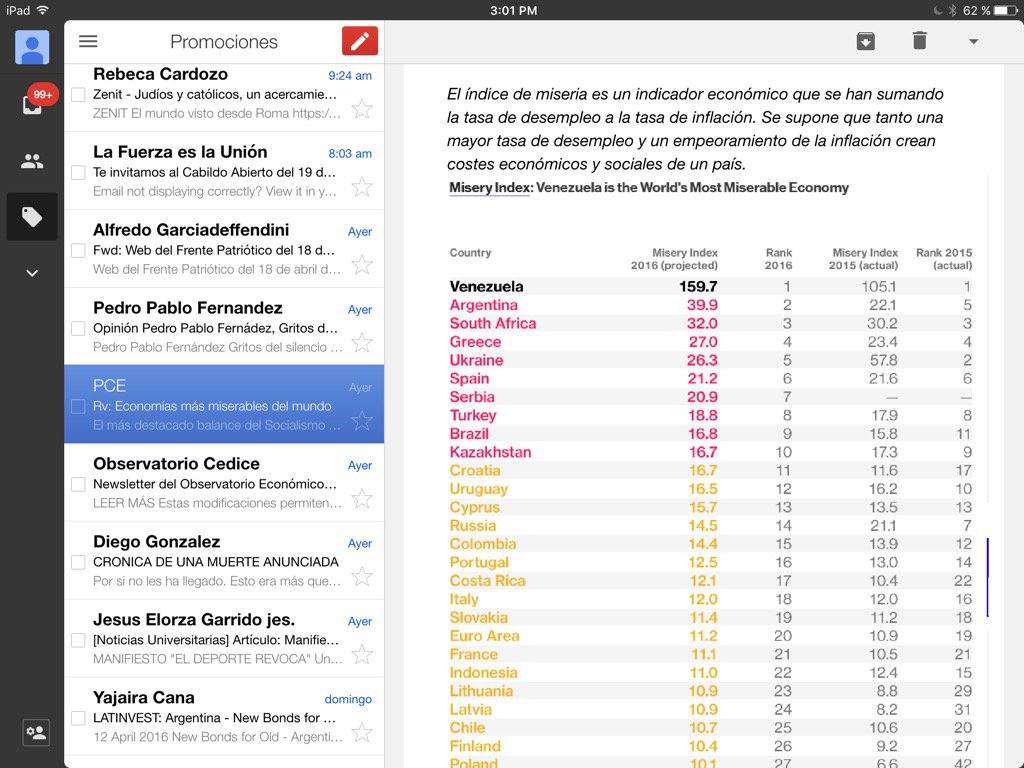Open the Diego Gonzalez 'CRONICA DE UNA MUERTE ANUNCIADA' email
Viewport: 1024px width, 768px height.
(224, 560)
